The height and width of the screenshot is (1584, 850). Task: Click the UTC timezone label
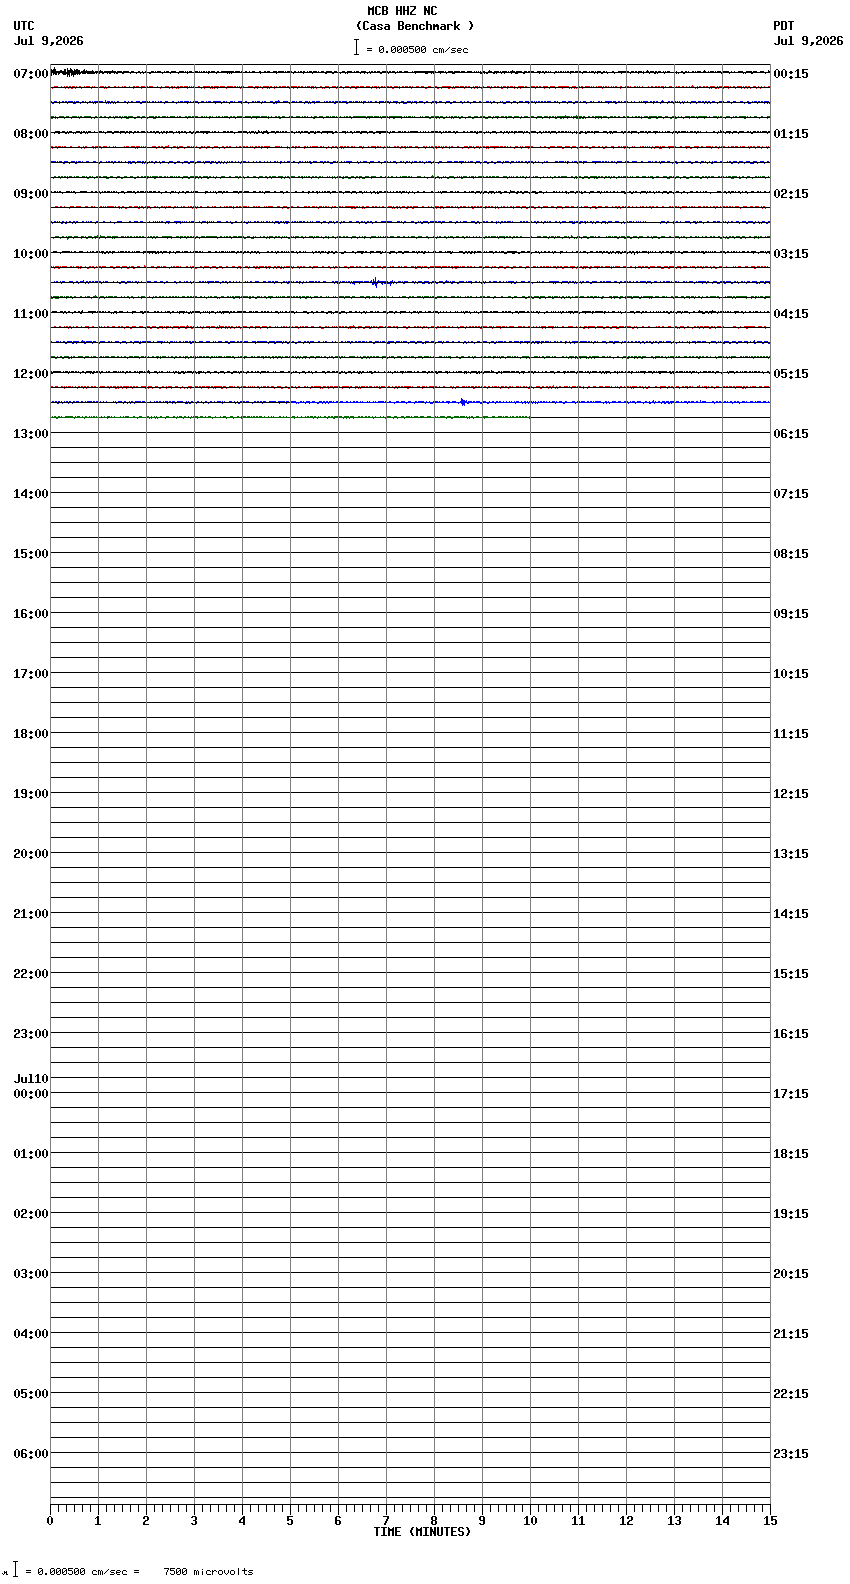[x=24, y=26]
